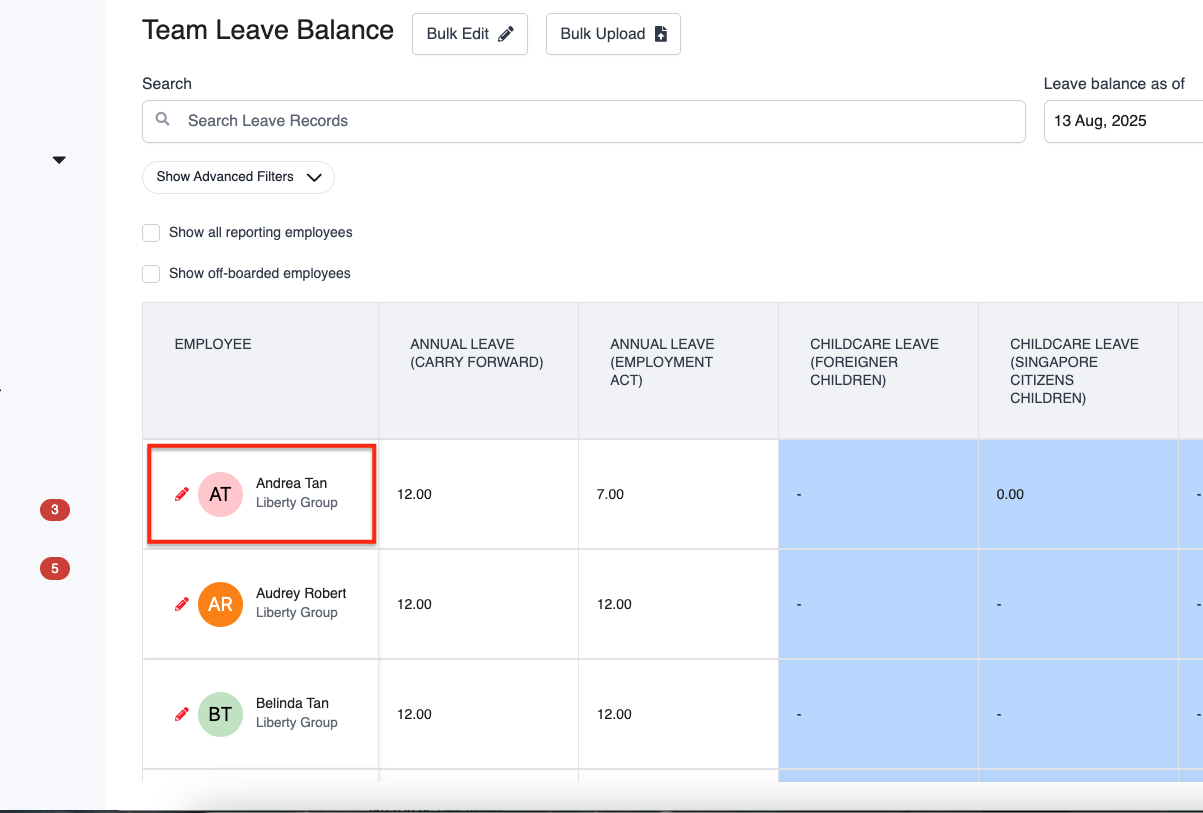Image resolution: width=1203 pixels, height=813 pixels.
Task: Click Andrea Tan's 12.00 carry forward balance
Action: [x=414, y=495]
